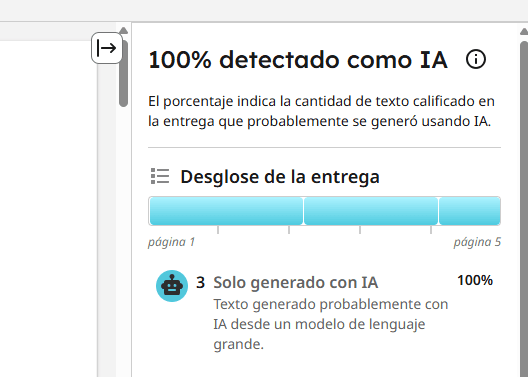The width and height of the screenshot is (528, 377).
Task: Select the last segment of breakdown bar
Action: pyautogui.click(x=470, y=211)
